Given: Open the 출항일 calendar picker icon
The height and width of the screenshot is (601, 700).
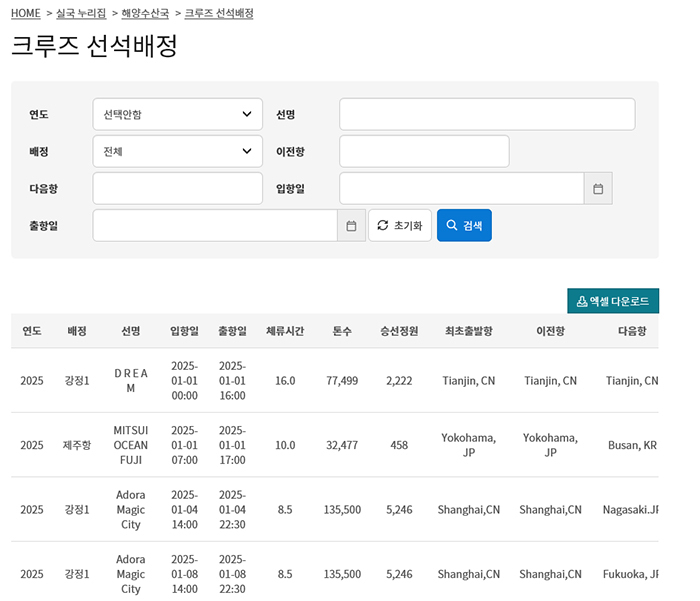Looking at the screenshot, I should coord(351,225).
